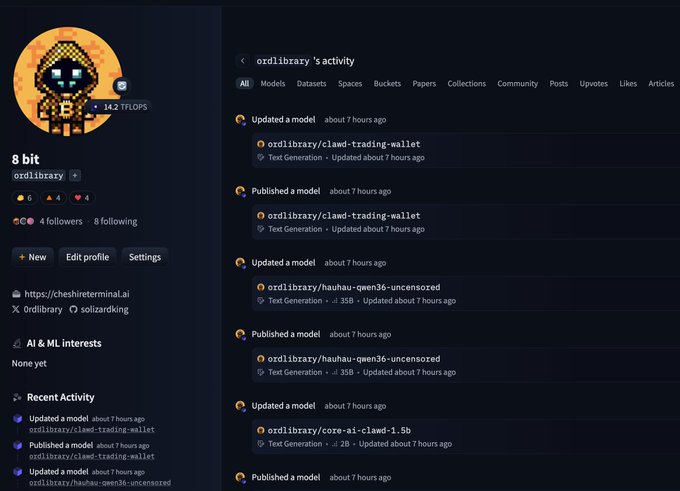Switch to the Buckets tab
The image size is (680, 491).
387,83
